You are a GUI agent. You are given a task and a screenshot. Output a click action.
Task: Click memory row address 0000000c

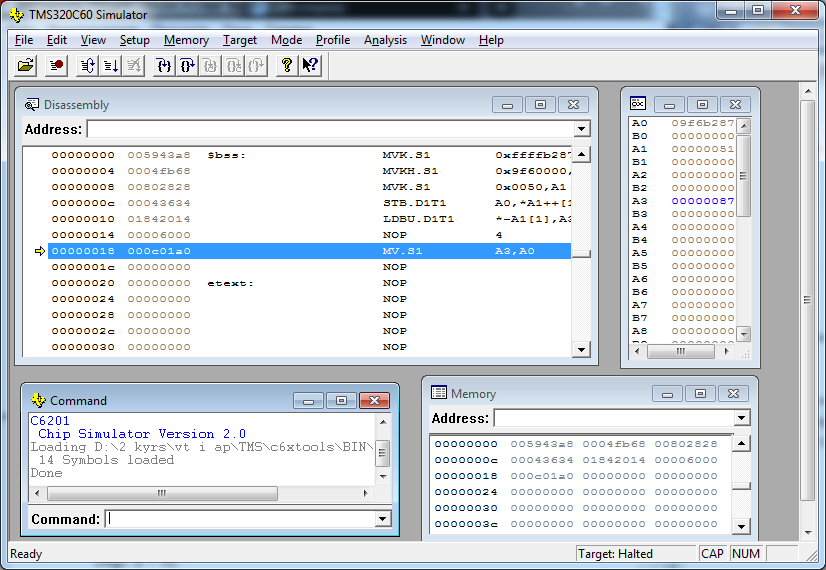(466, 460)
